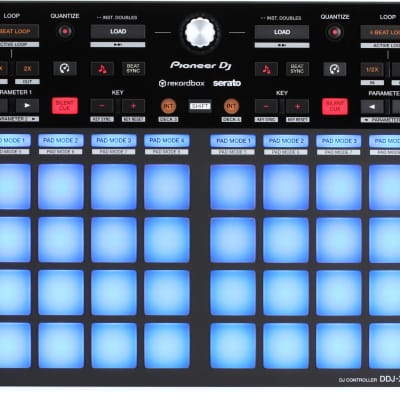Switch the left INT button for Deck 3

[x=168, y=106]
